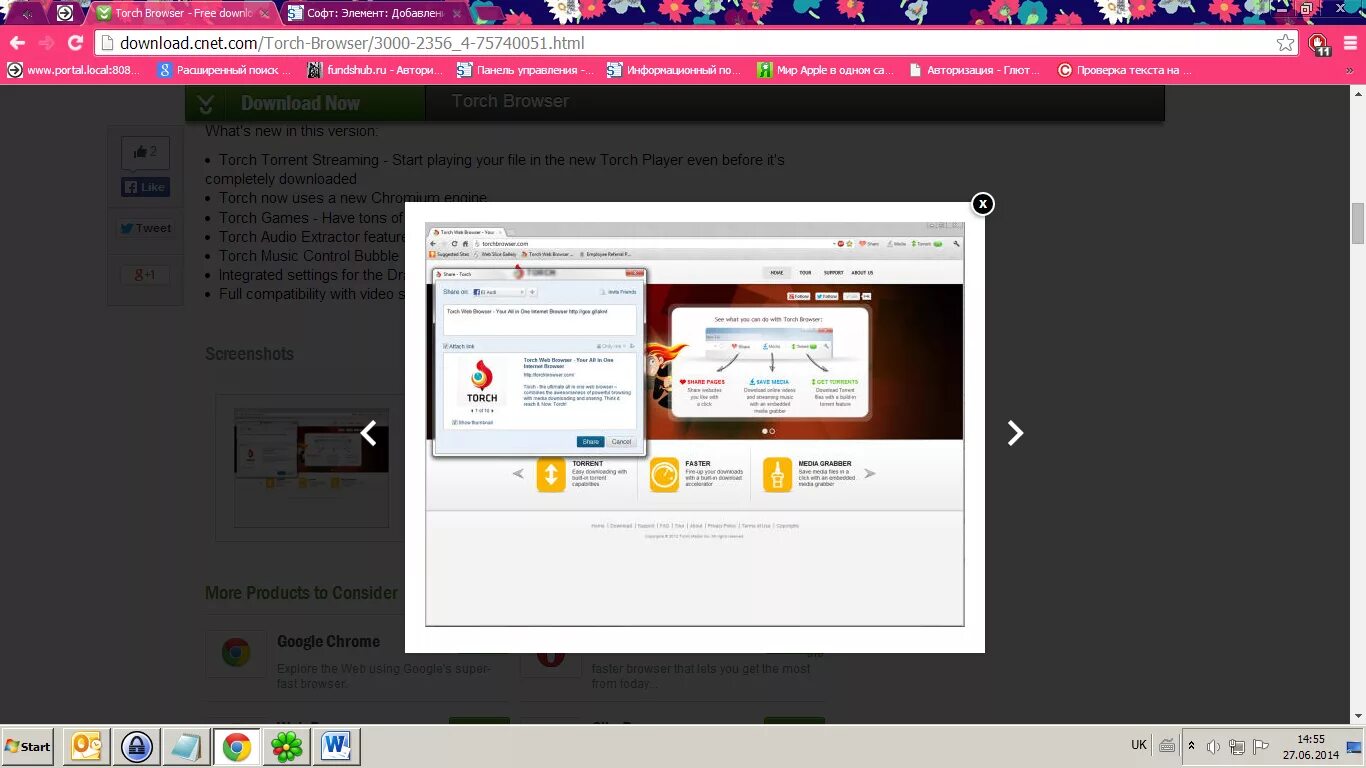Click the Chrome taskbar icon
The image size is (1366, 768).
pos(237,747)
